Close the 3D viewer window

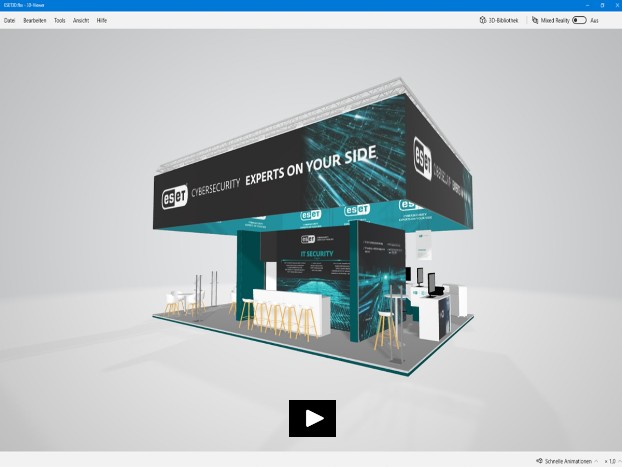coord(615,5)
